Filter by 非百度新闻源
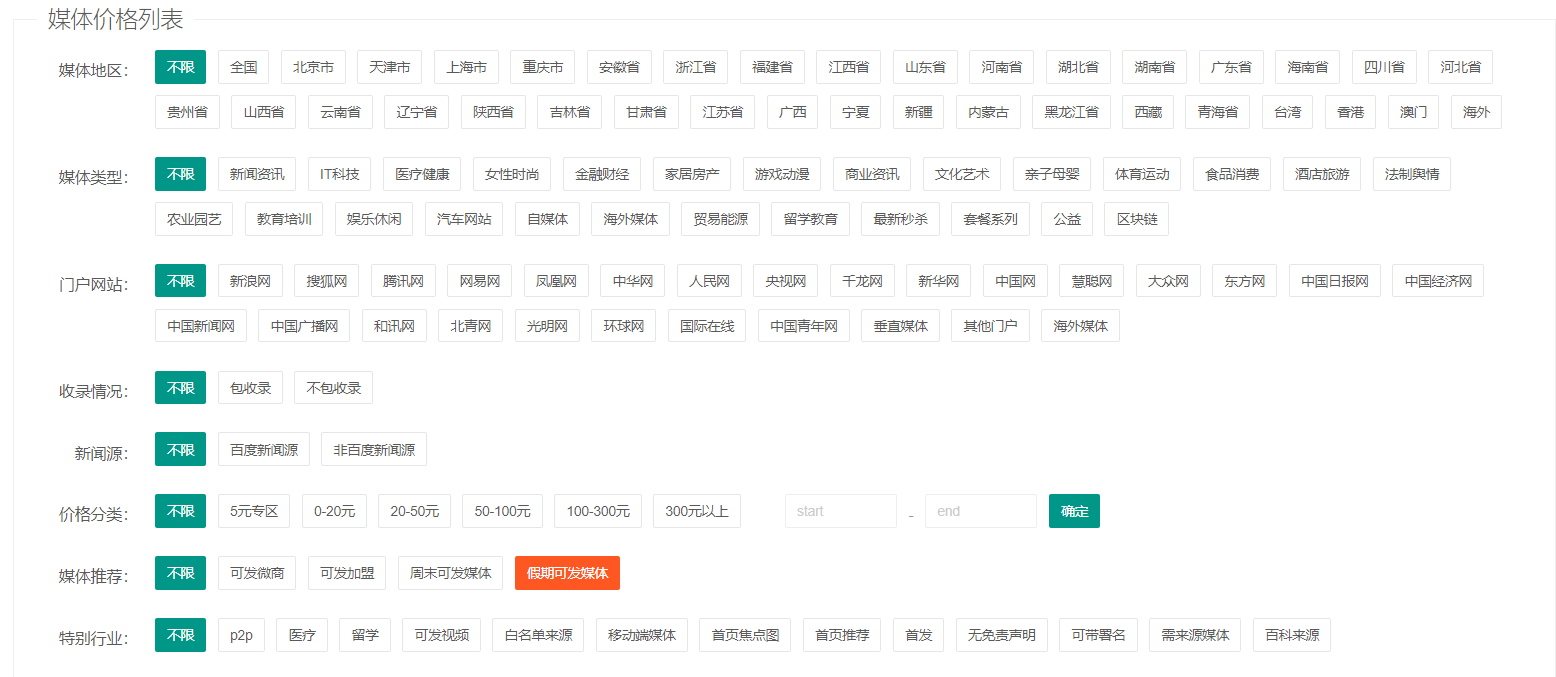Viewport: 1556px width, 677px height. click(x=374, y=450)
